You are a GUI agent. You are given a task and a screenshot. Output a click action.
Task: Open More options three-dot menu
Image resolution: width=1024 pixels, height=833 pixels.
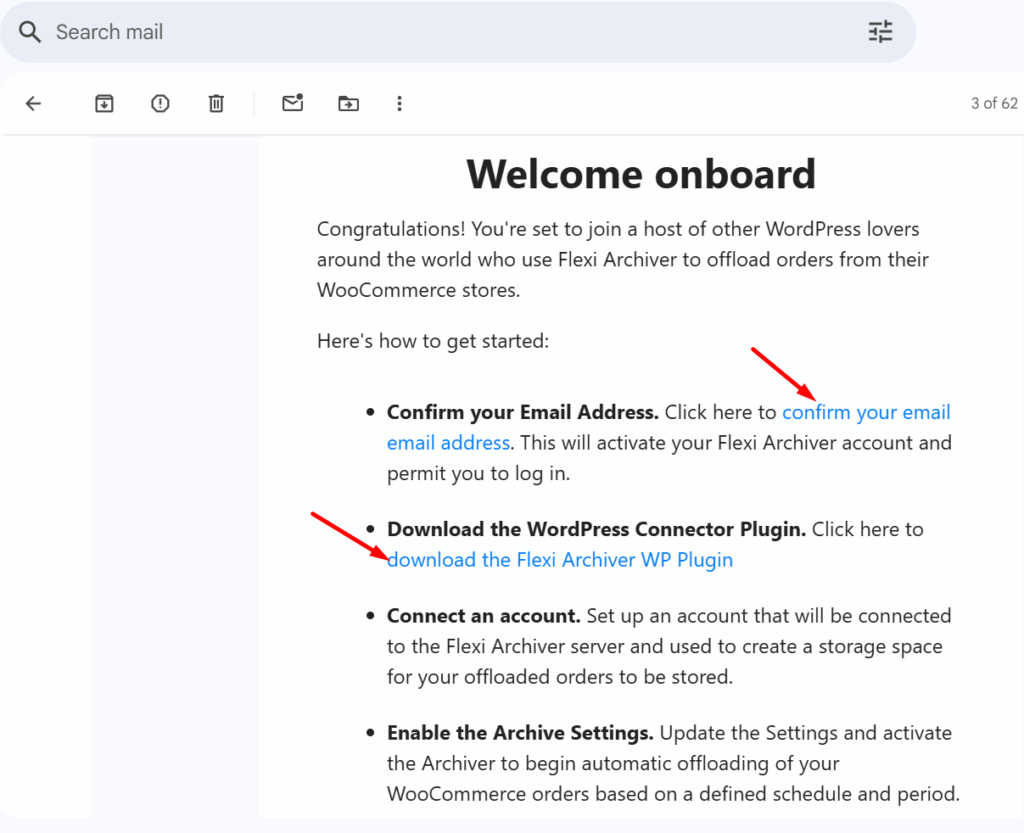tap(400, 103)
